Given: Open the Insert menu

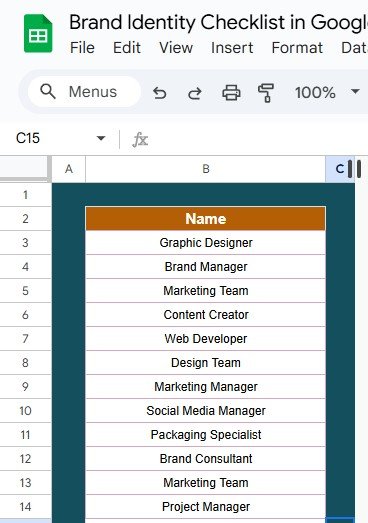Looking at the screenshot, I should point(232,48).
